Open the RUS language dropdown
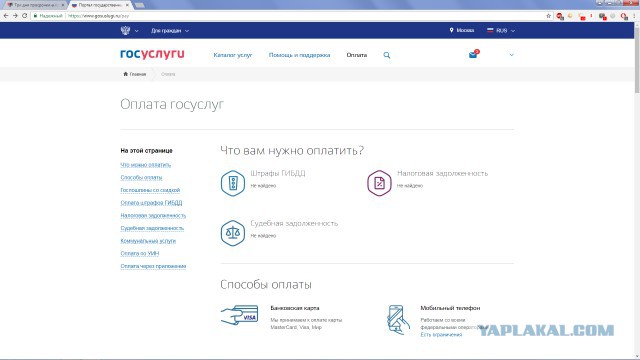Viewport: 640px width, 360px height. pos(501,31)
